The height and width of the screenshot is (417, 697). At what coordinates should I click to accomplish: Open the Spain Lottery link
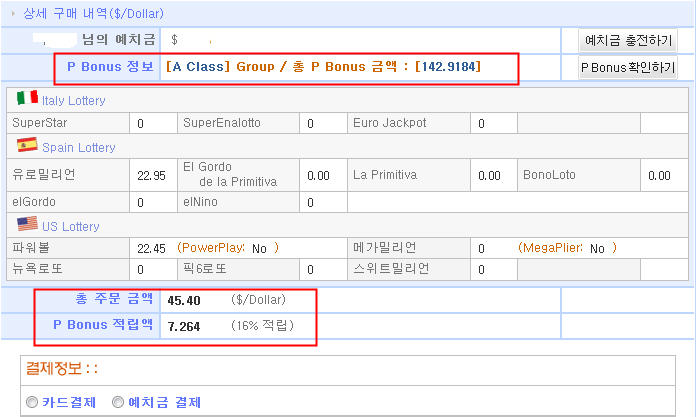79,148
